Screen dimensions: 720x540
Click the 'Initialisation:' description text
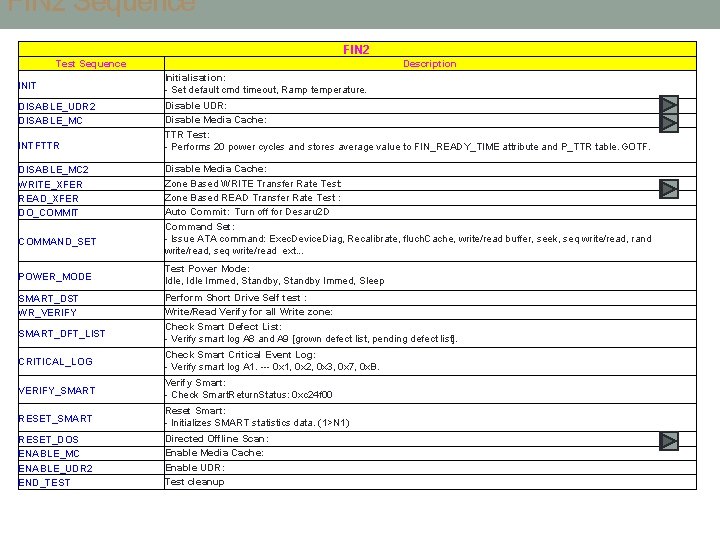tap(196, 78)
